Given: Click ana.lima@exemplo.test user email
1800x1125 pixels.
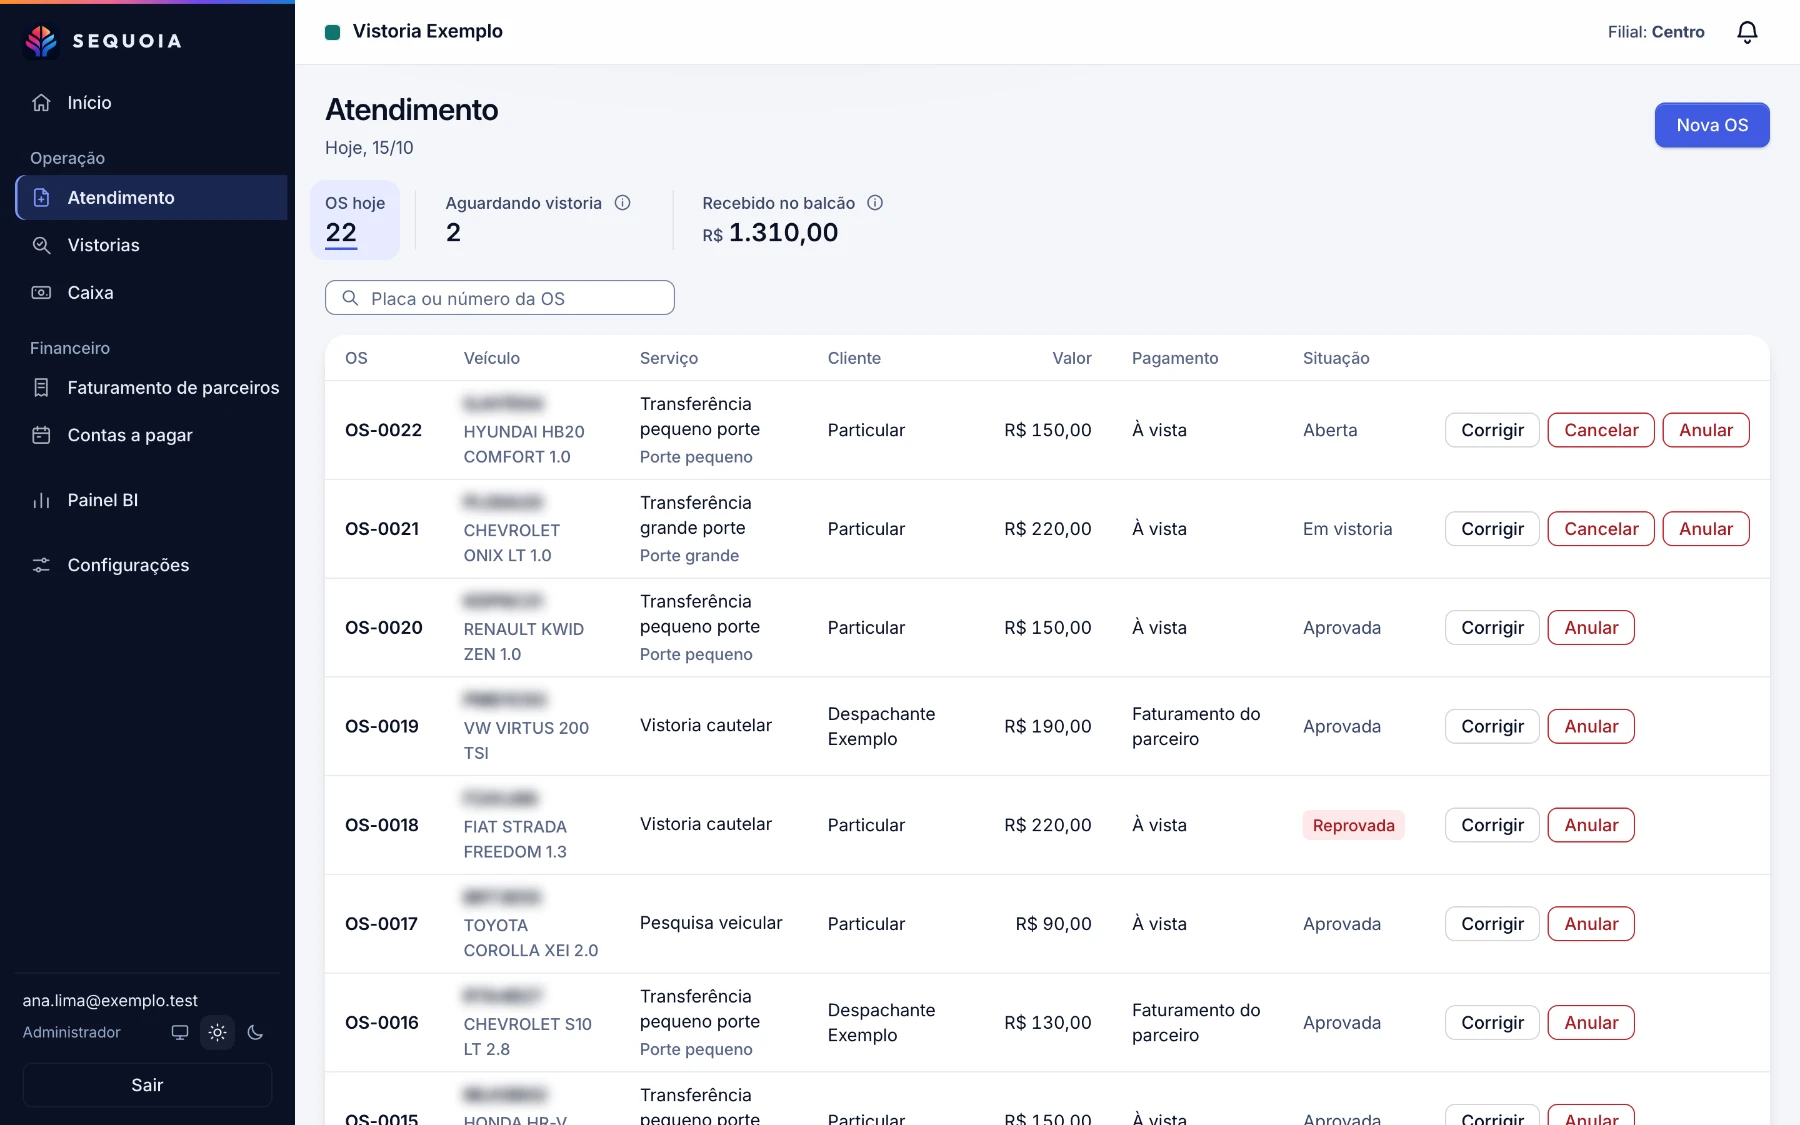Looking at the screenshot, I should [110, 1000].
